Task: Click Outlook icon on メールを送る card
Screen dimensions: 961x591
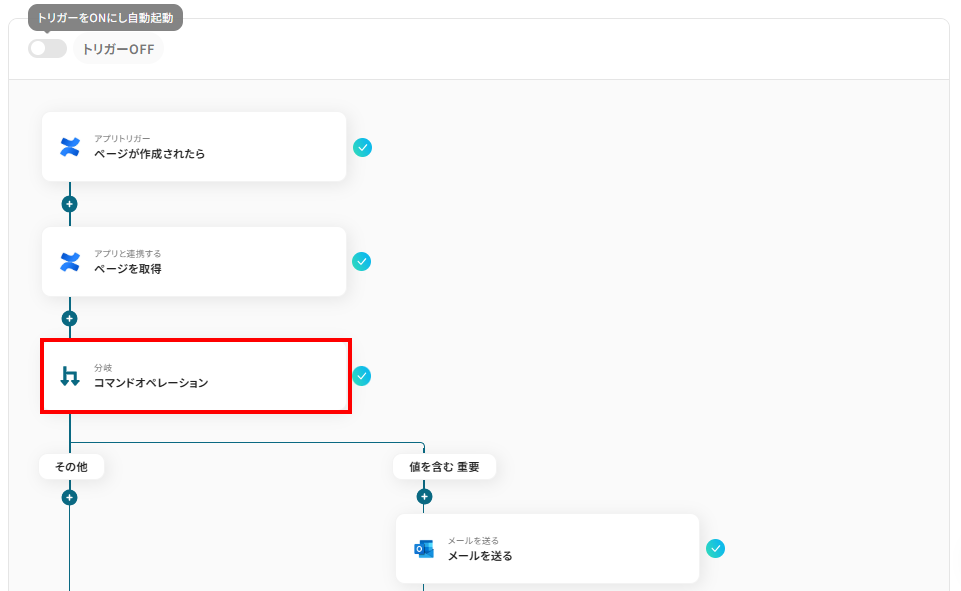Action: pos(424,549)
